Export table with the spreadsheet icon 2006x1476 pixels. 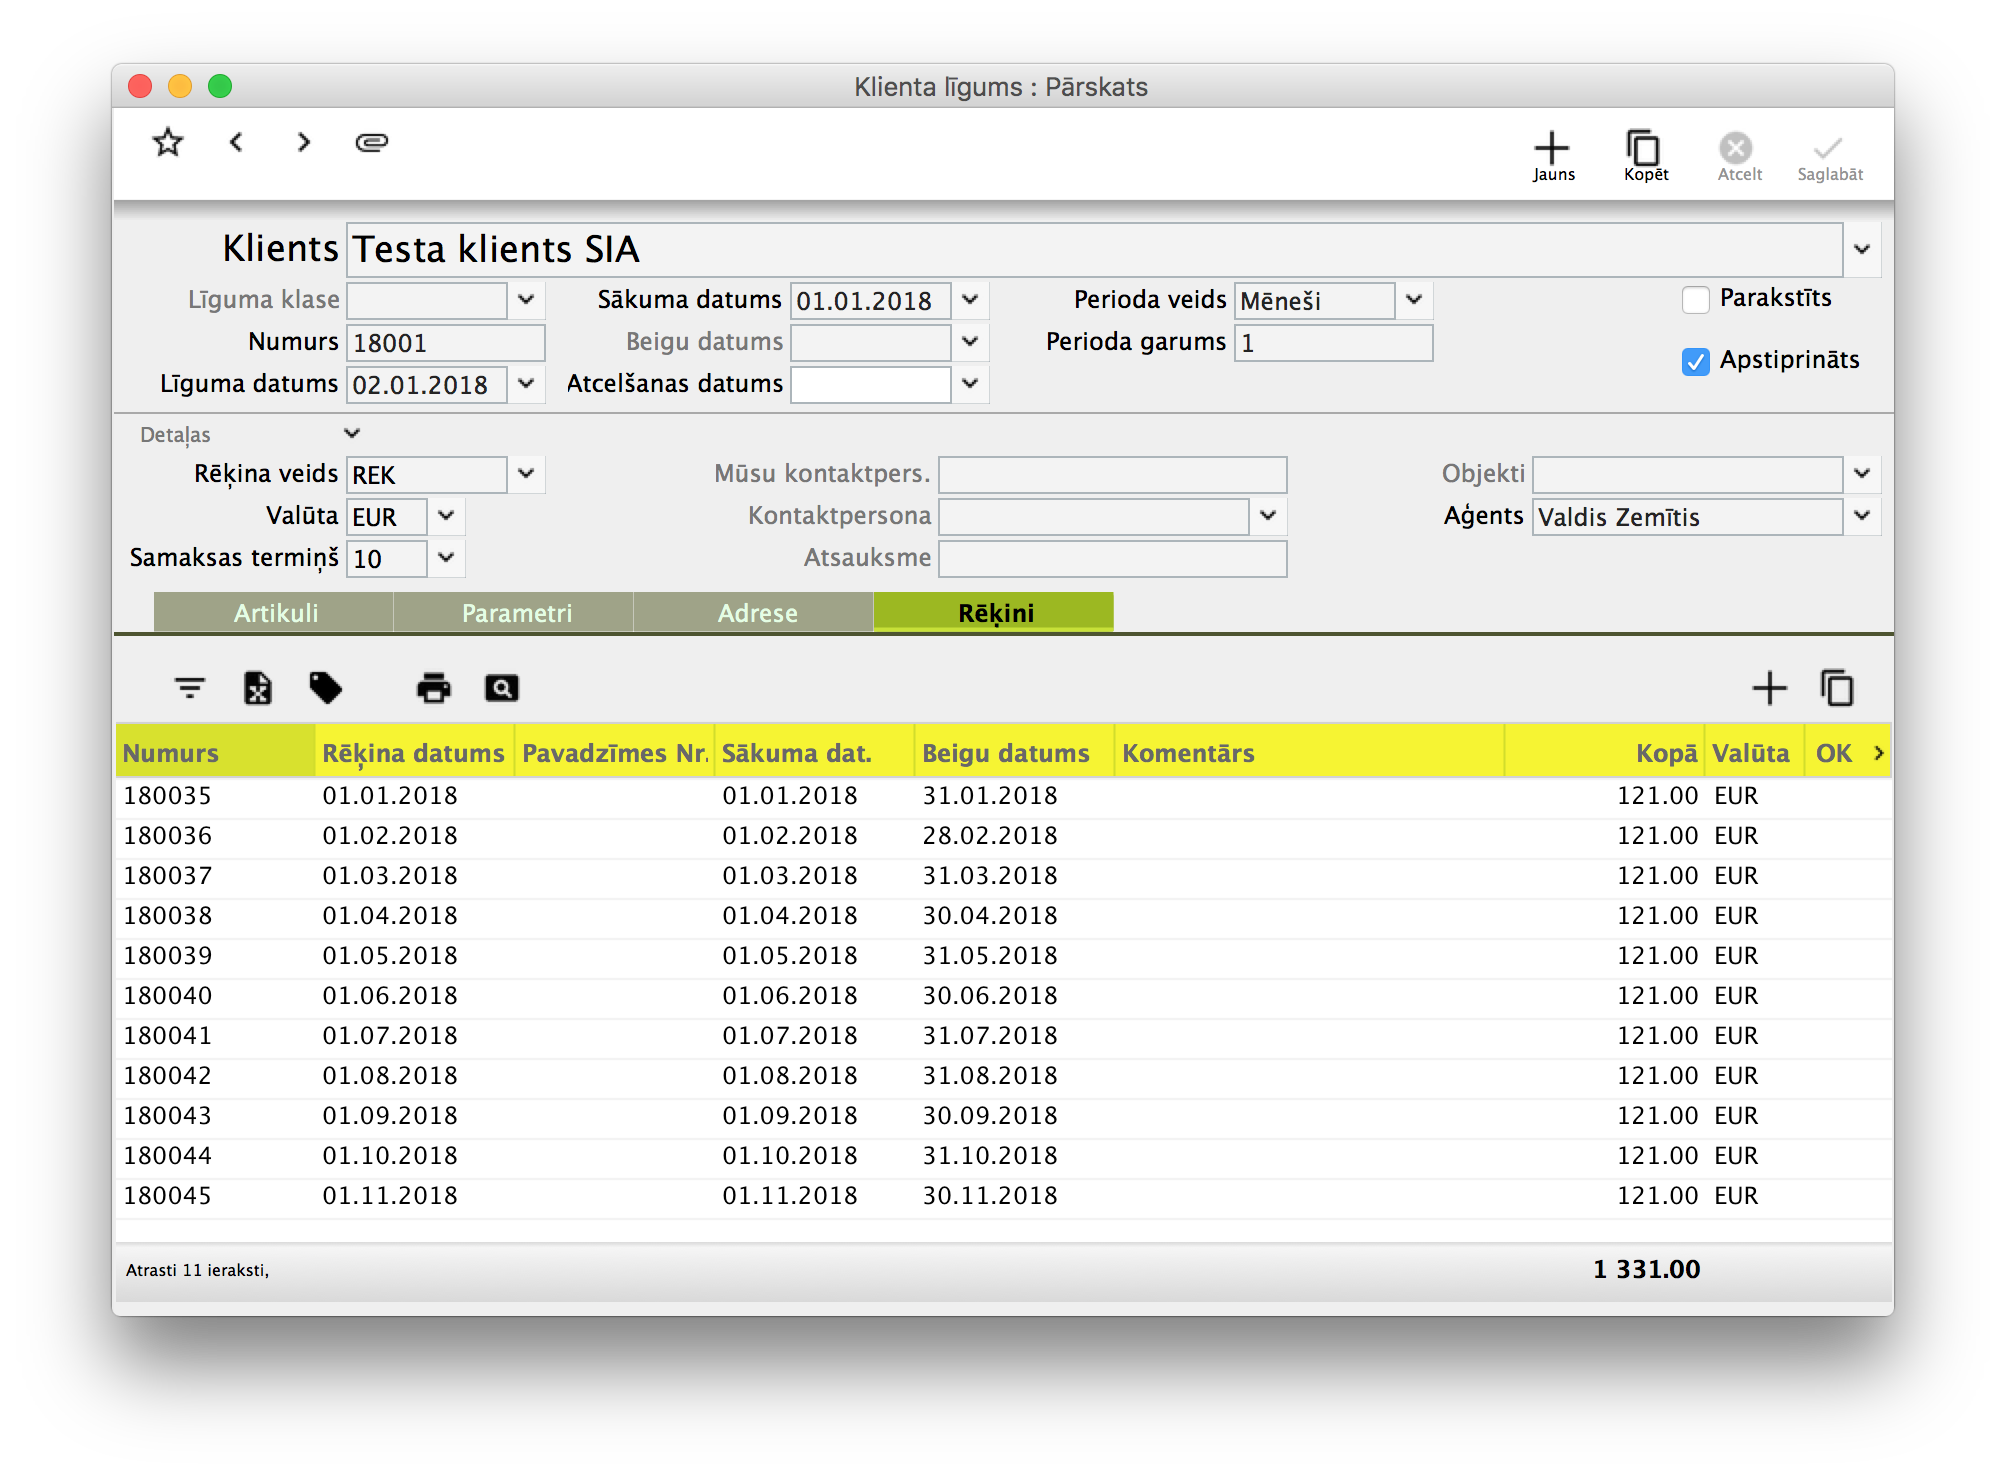click(x=258, y=688)
